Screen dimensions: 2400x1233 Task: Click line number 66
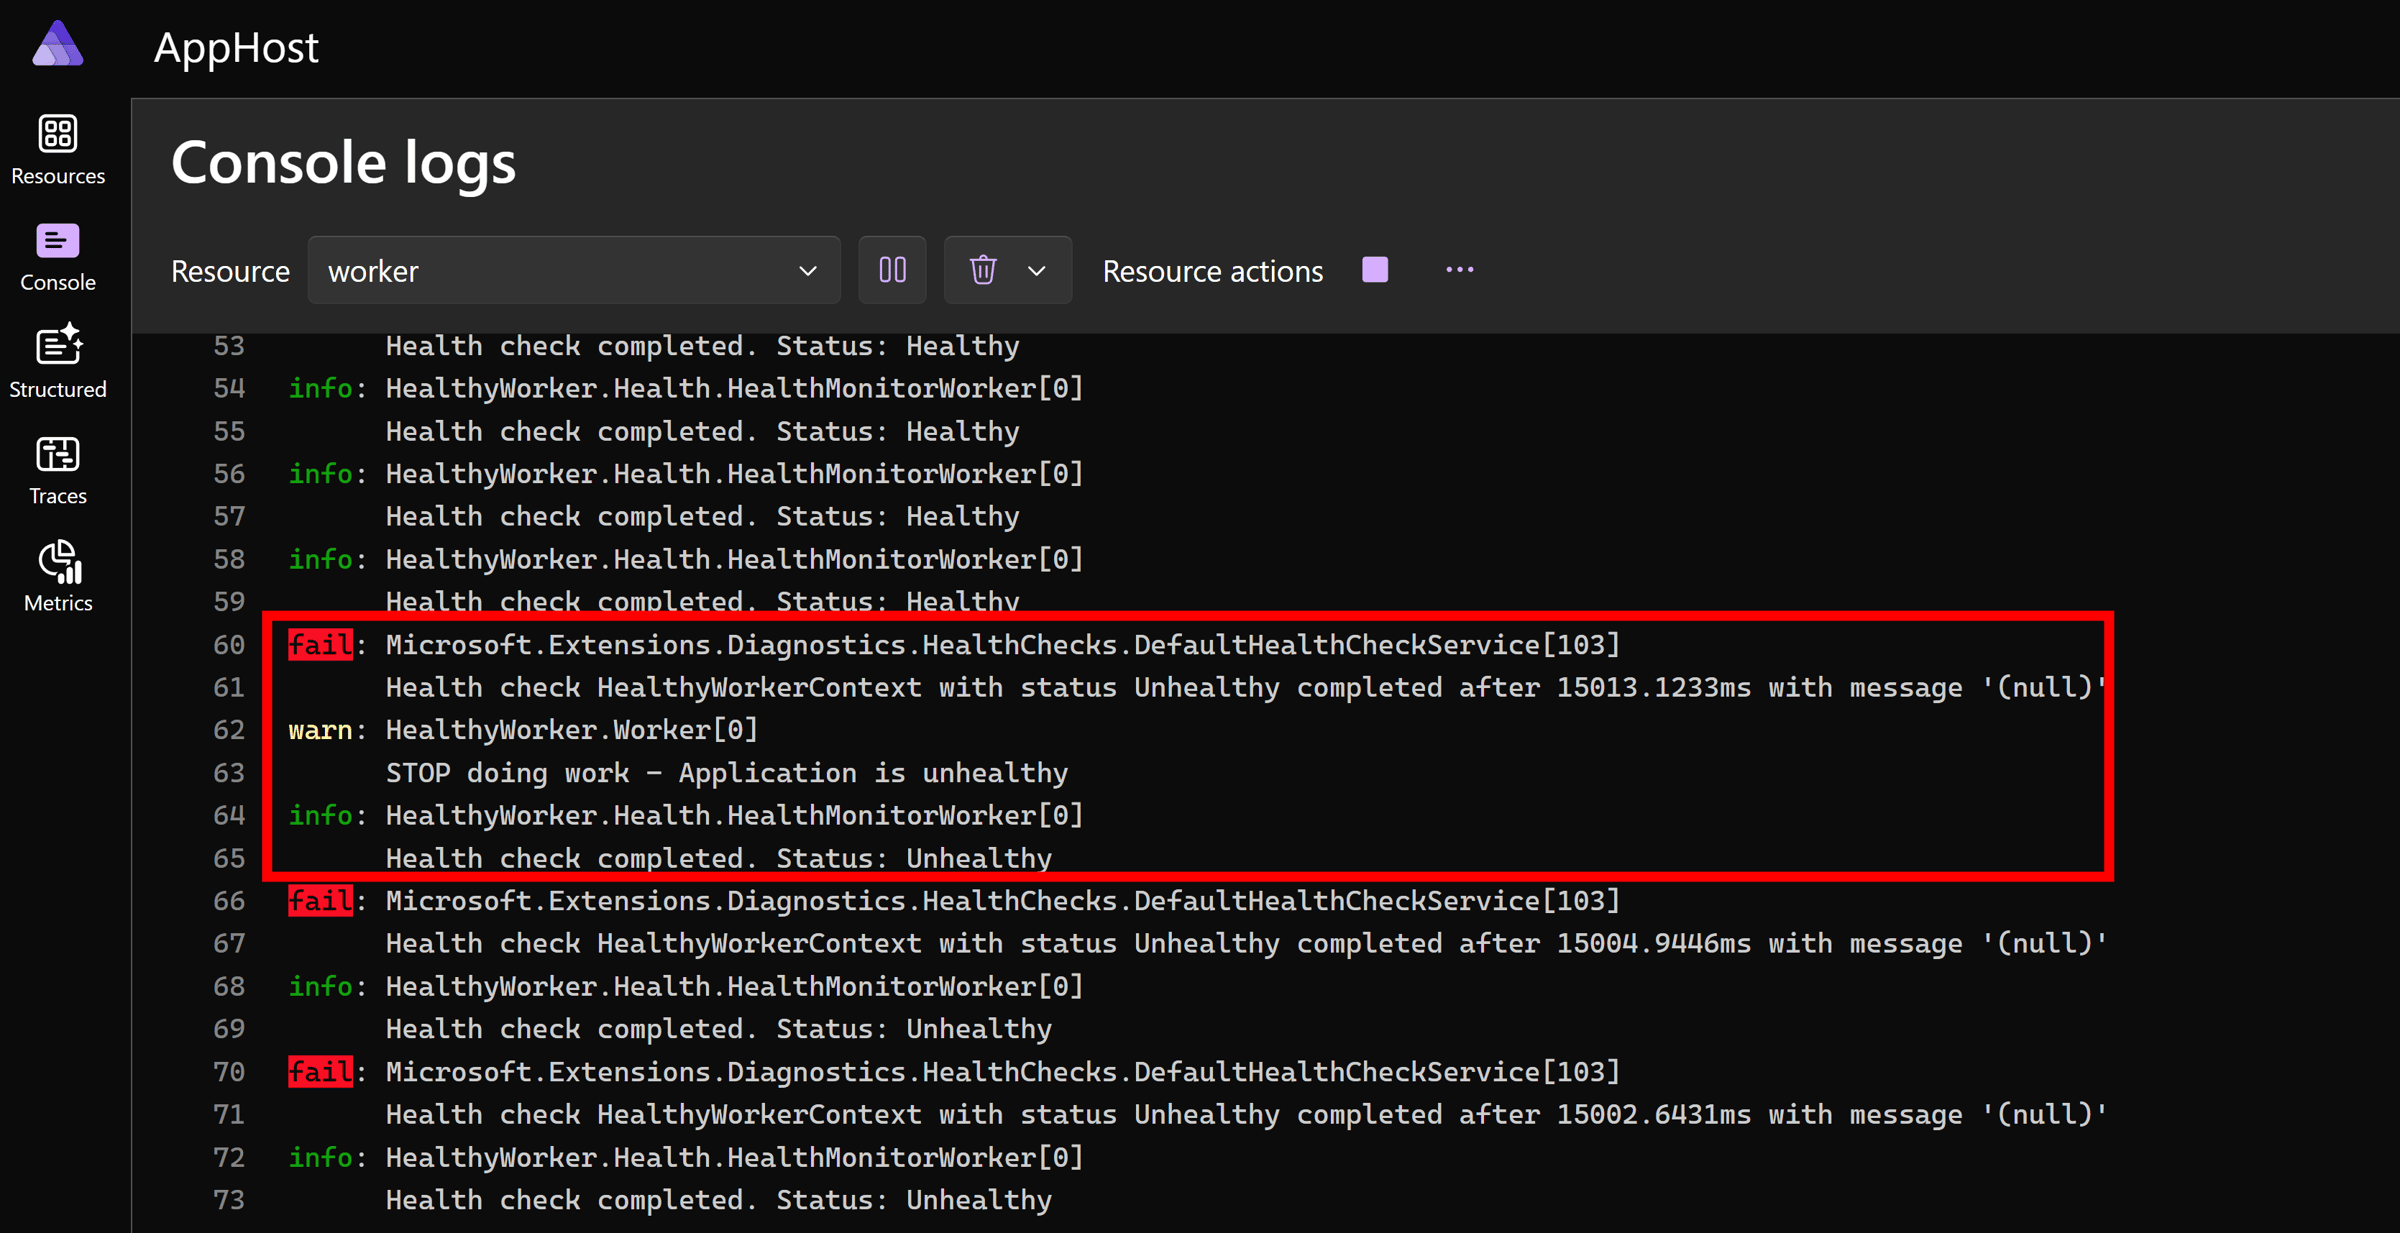coord(229,901)
